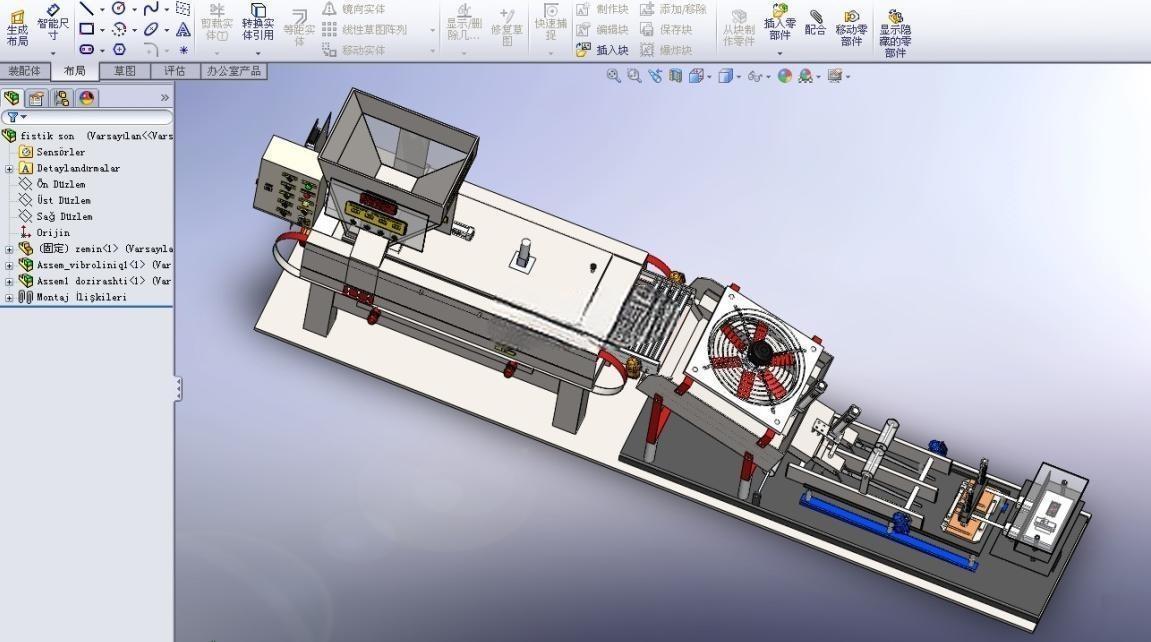
Task: Collapse the feature tree panel using double chevron
Action: pyautogui.click(x=165, y=98)
